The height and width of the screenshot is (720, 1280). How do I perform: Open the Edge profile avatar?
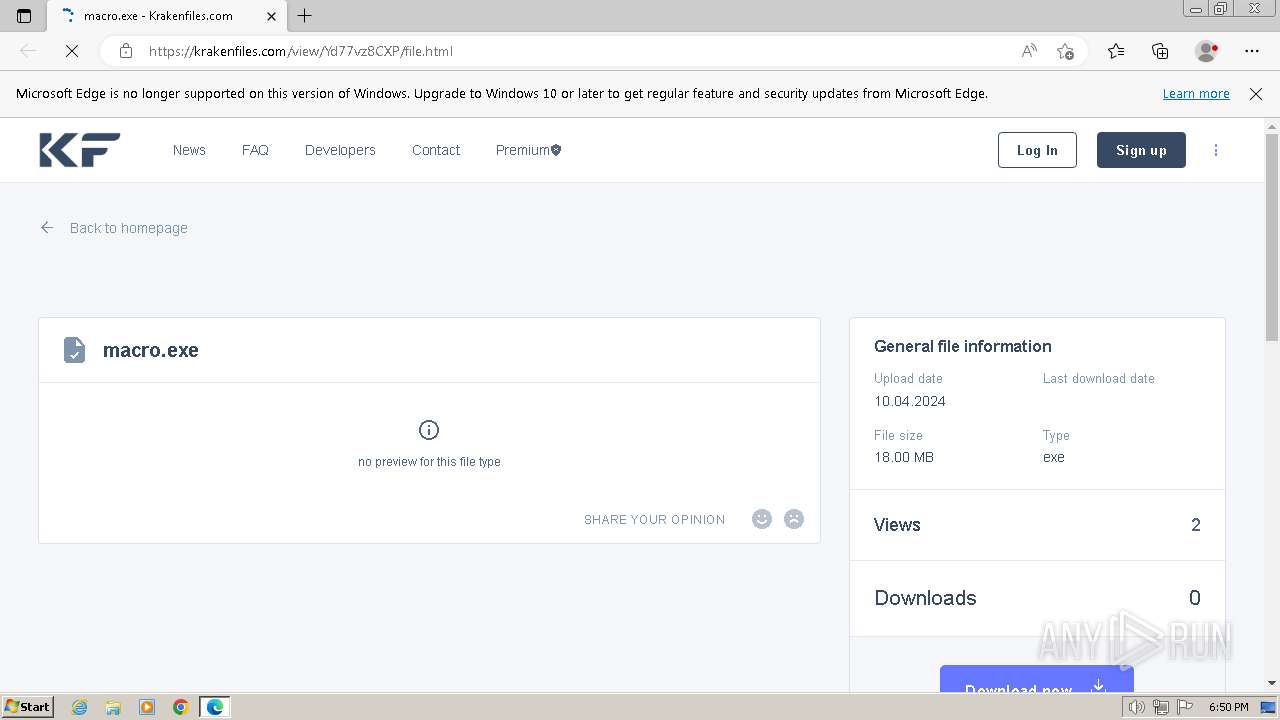1206,51
